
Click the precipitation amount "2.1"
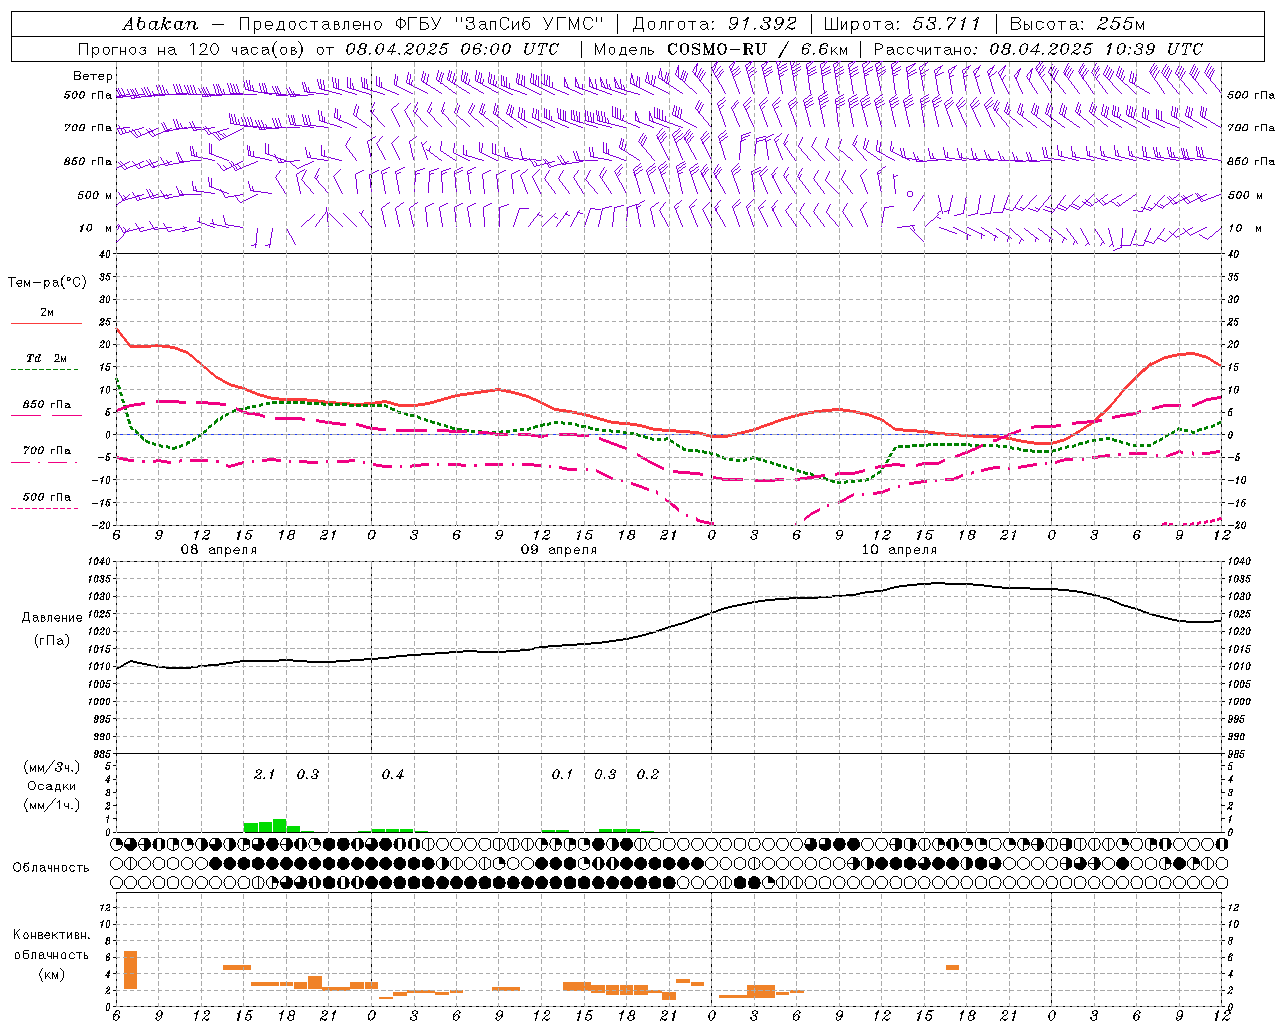point(264,774)
